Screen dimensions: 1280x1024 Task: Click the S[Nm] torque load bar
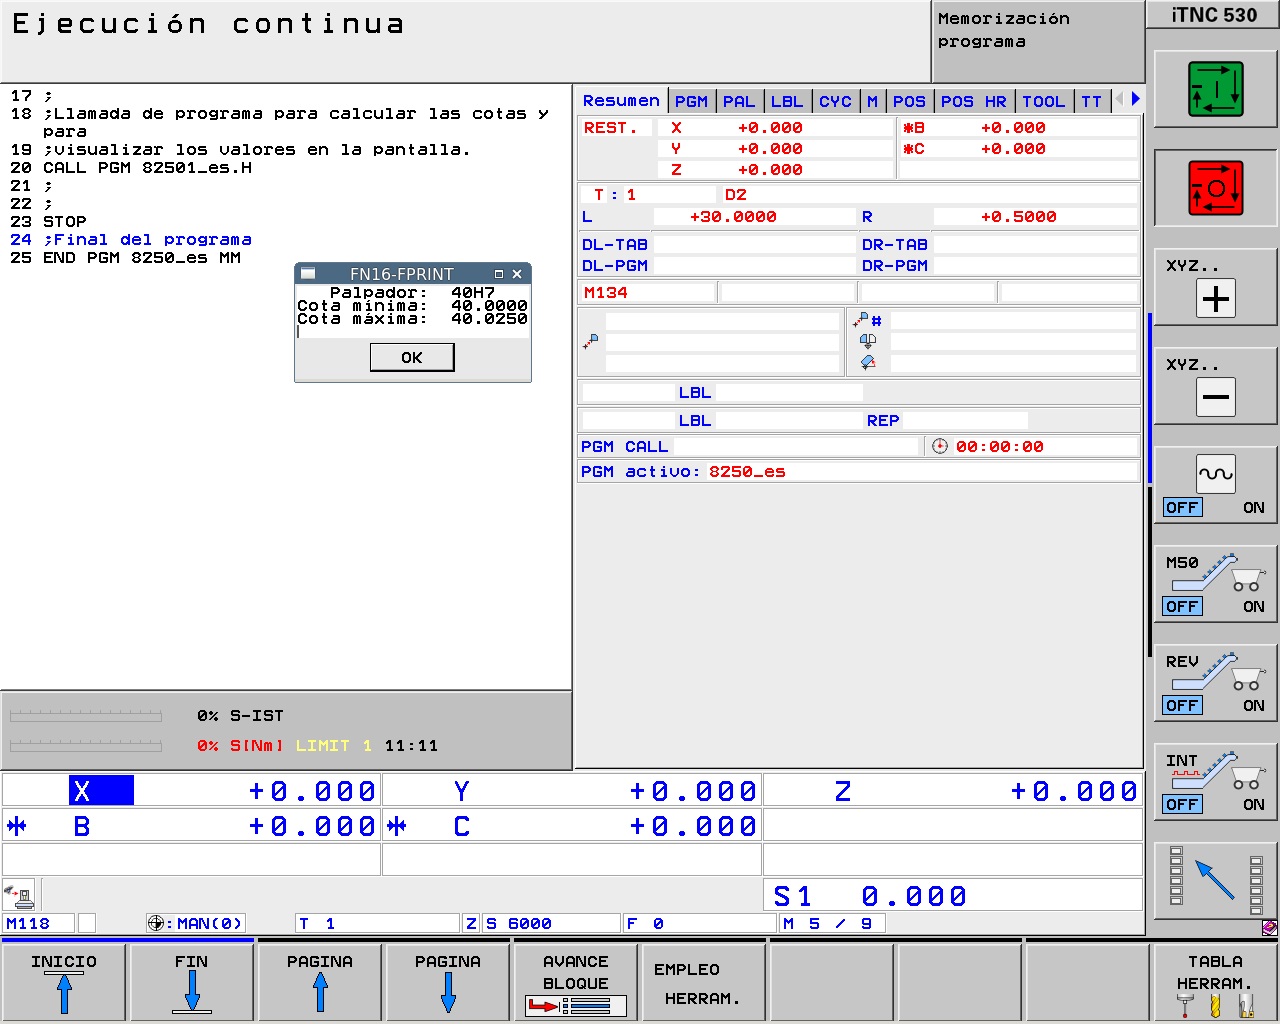tap(85, 746)
